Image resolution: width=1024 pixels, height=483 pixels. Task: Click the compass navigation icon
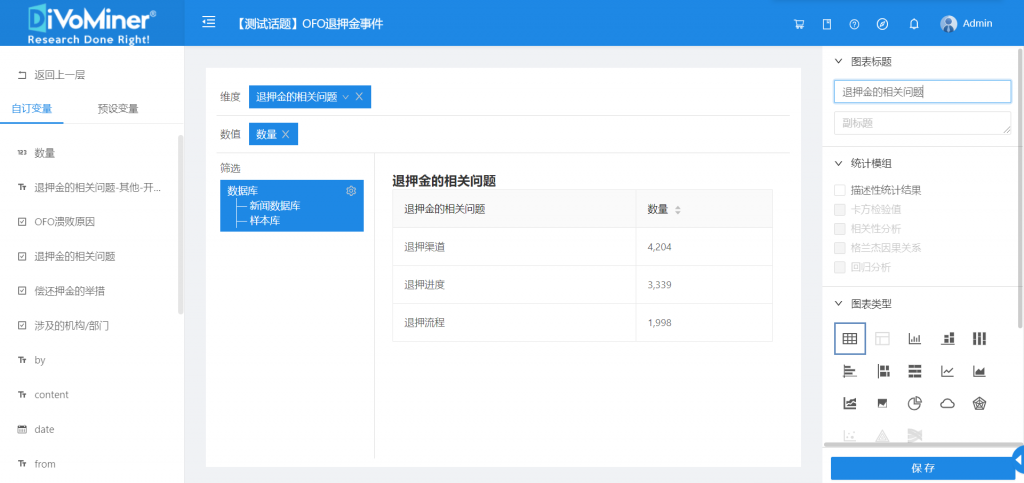pyautogui.click(x=882, y=24)
